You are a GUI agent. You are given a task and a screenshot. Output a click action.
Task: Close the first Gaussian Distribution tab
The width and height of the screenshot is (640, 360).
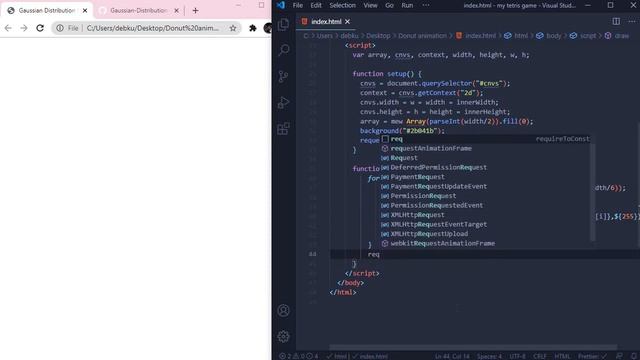coord(85,11)
